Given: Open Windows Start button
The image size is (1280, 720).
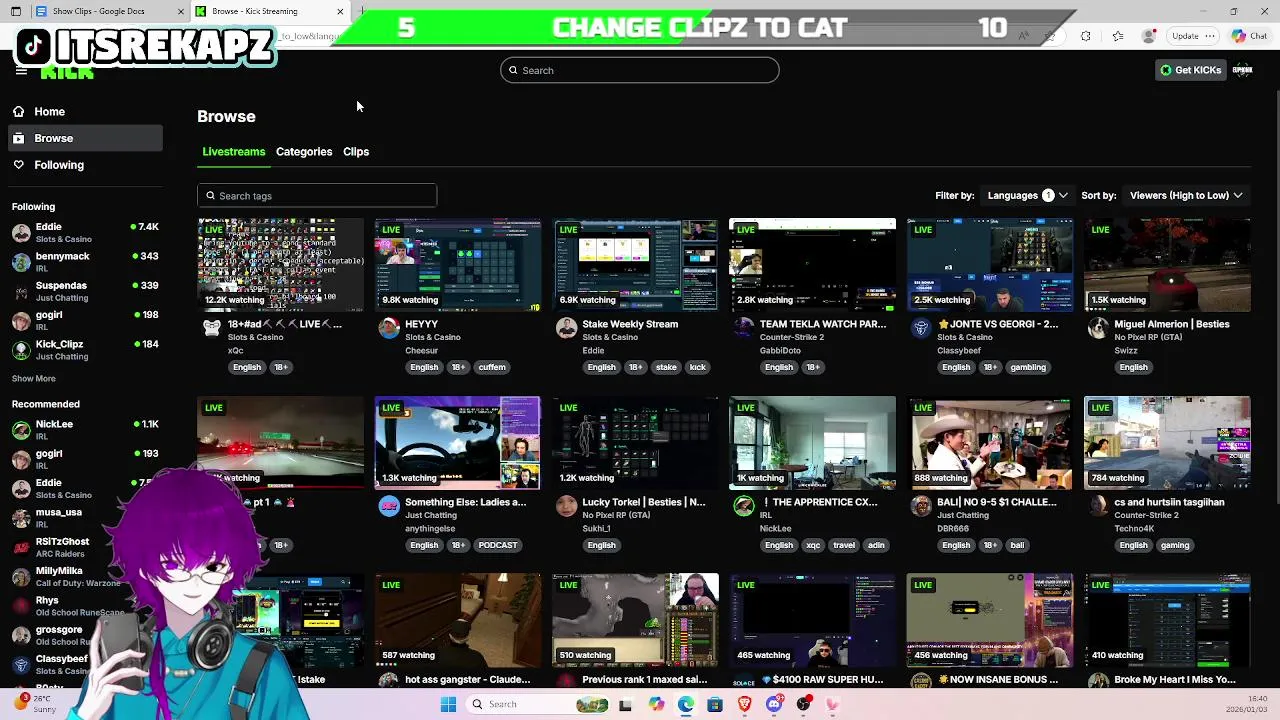Looking at the screenshot, I should click(448, 704).
